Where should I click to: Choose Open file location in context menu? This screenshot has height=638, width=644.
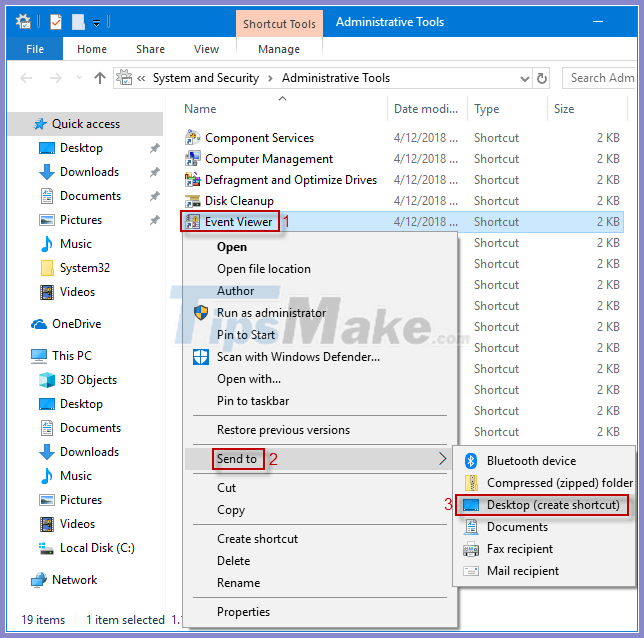(264, 269)
